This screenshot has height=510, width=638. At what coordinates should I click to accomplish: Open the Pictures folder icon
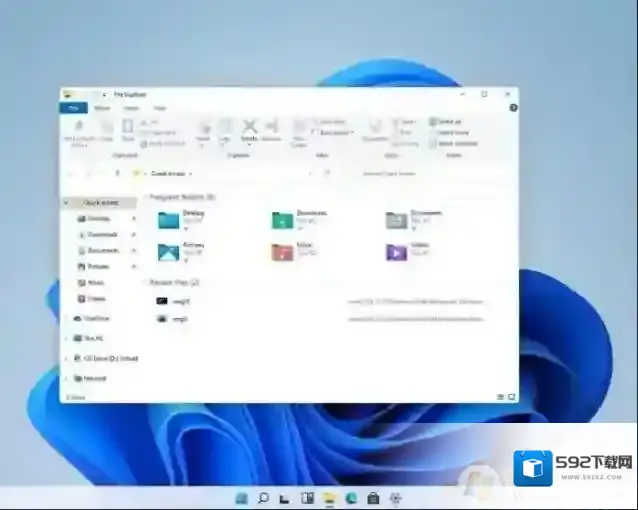pos(168,251)
